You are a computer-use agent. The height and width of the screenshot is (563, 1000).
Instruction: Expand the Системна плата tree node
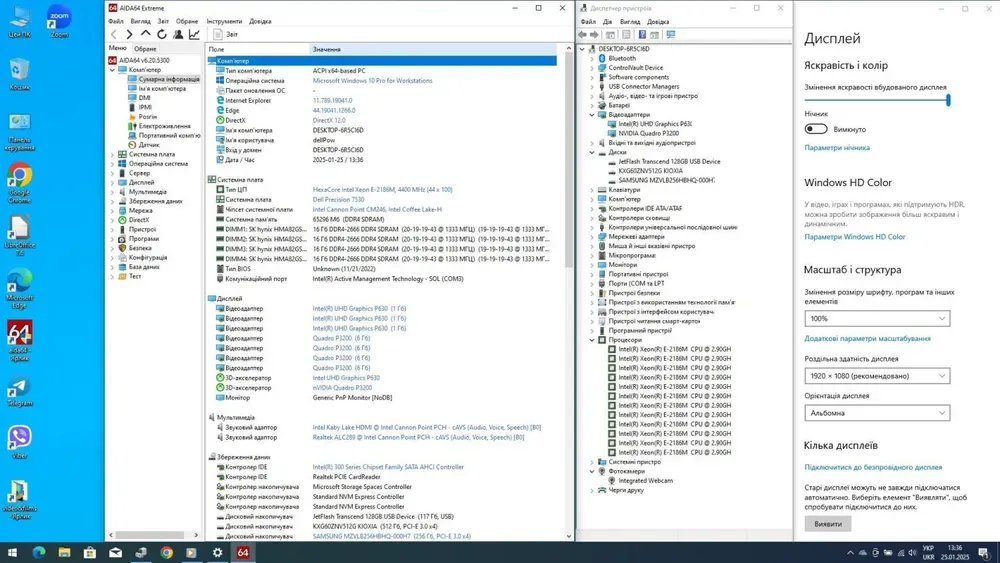pyautogui.click(x=112, y=154)
